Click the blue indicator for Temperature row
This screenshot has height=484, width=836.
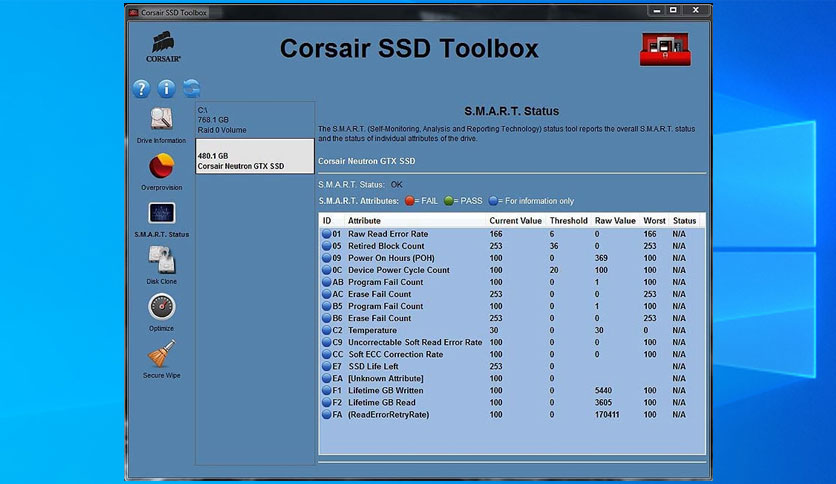(x=326, y=330)
